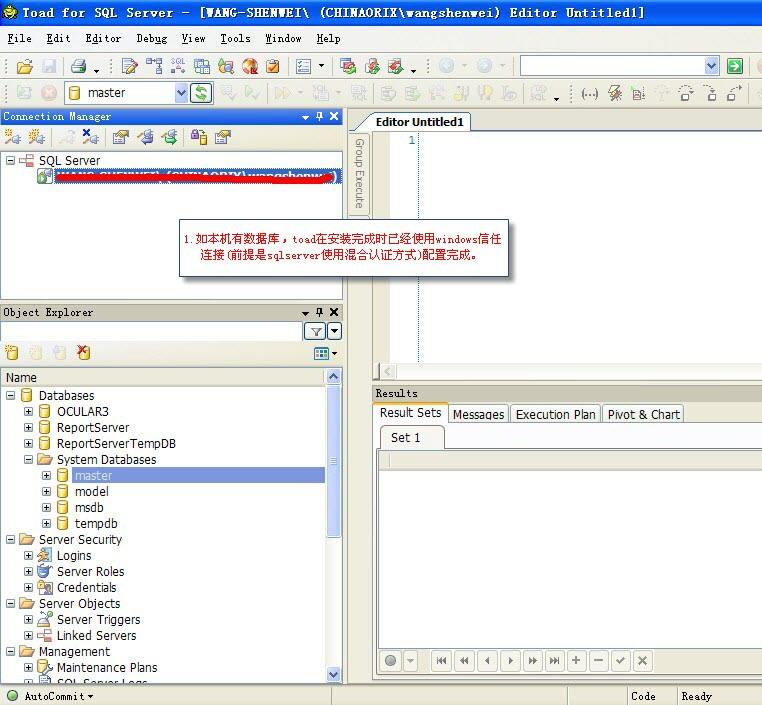
Task: Click the go arrow beside search box
Action: tap(734, 66)
